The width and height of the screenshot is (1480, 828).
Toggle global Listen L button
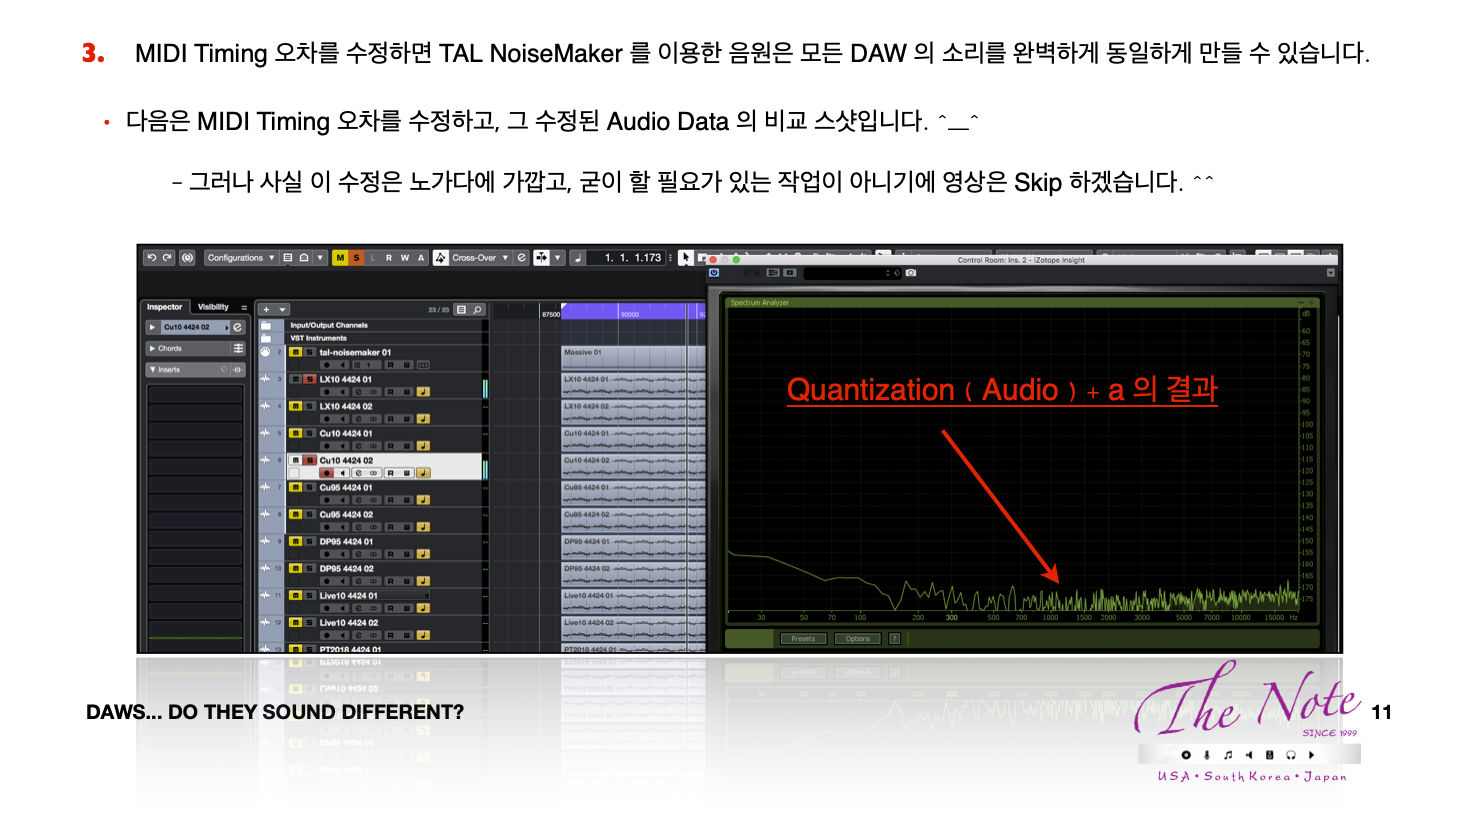pyautogui.click(x=372, y=258)
